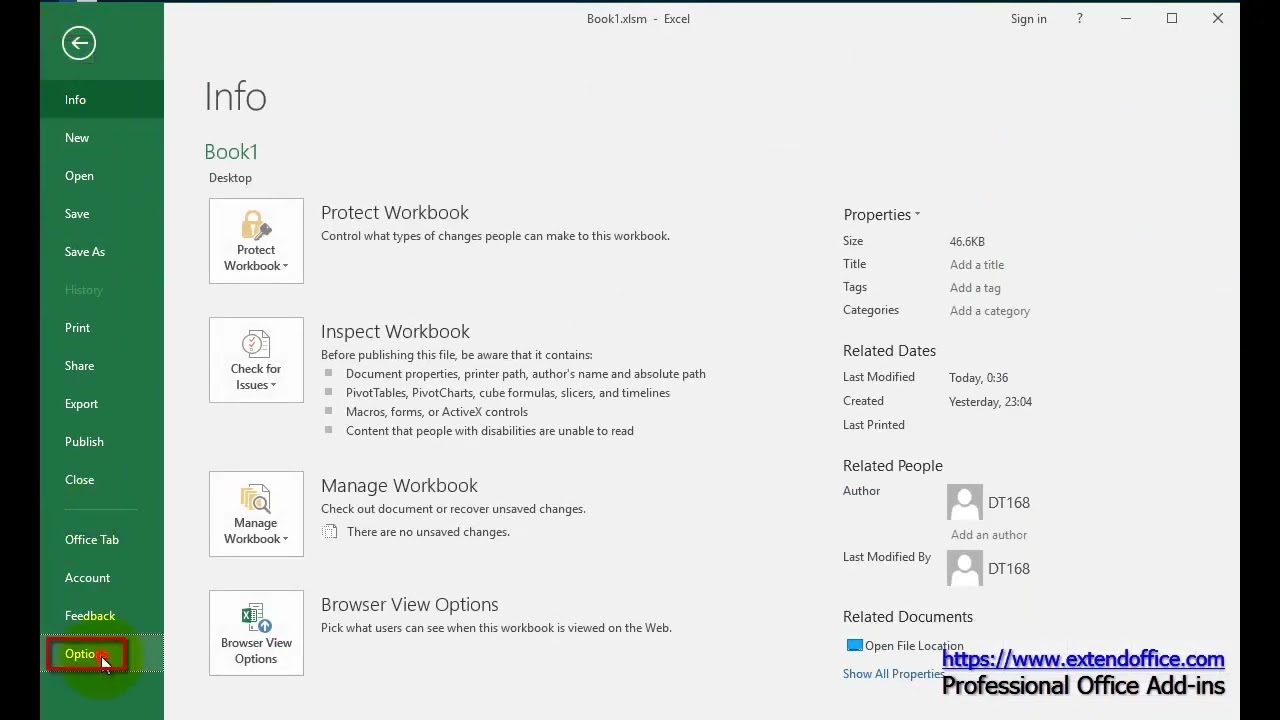This screenshot has height=720, width=1280.
Task: Open Excel Options from the sidebar
Action: coord(102,654)
